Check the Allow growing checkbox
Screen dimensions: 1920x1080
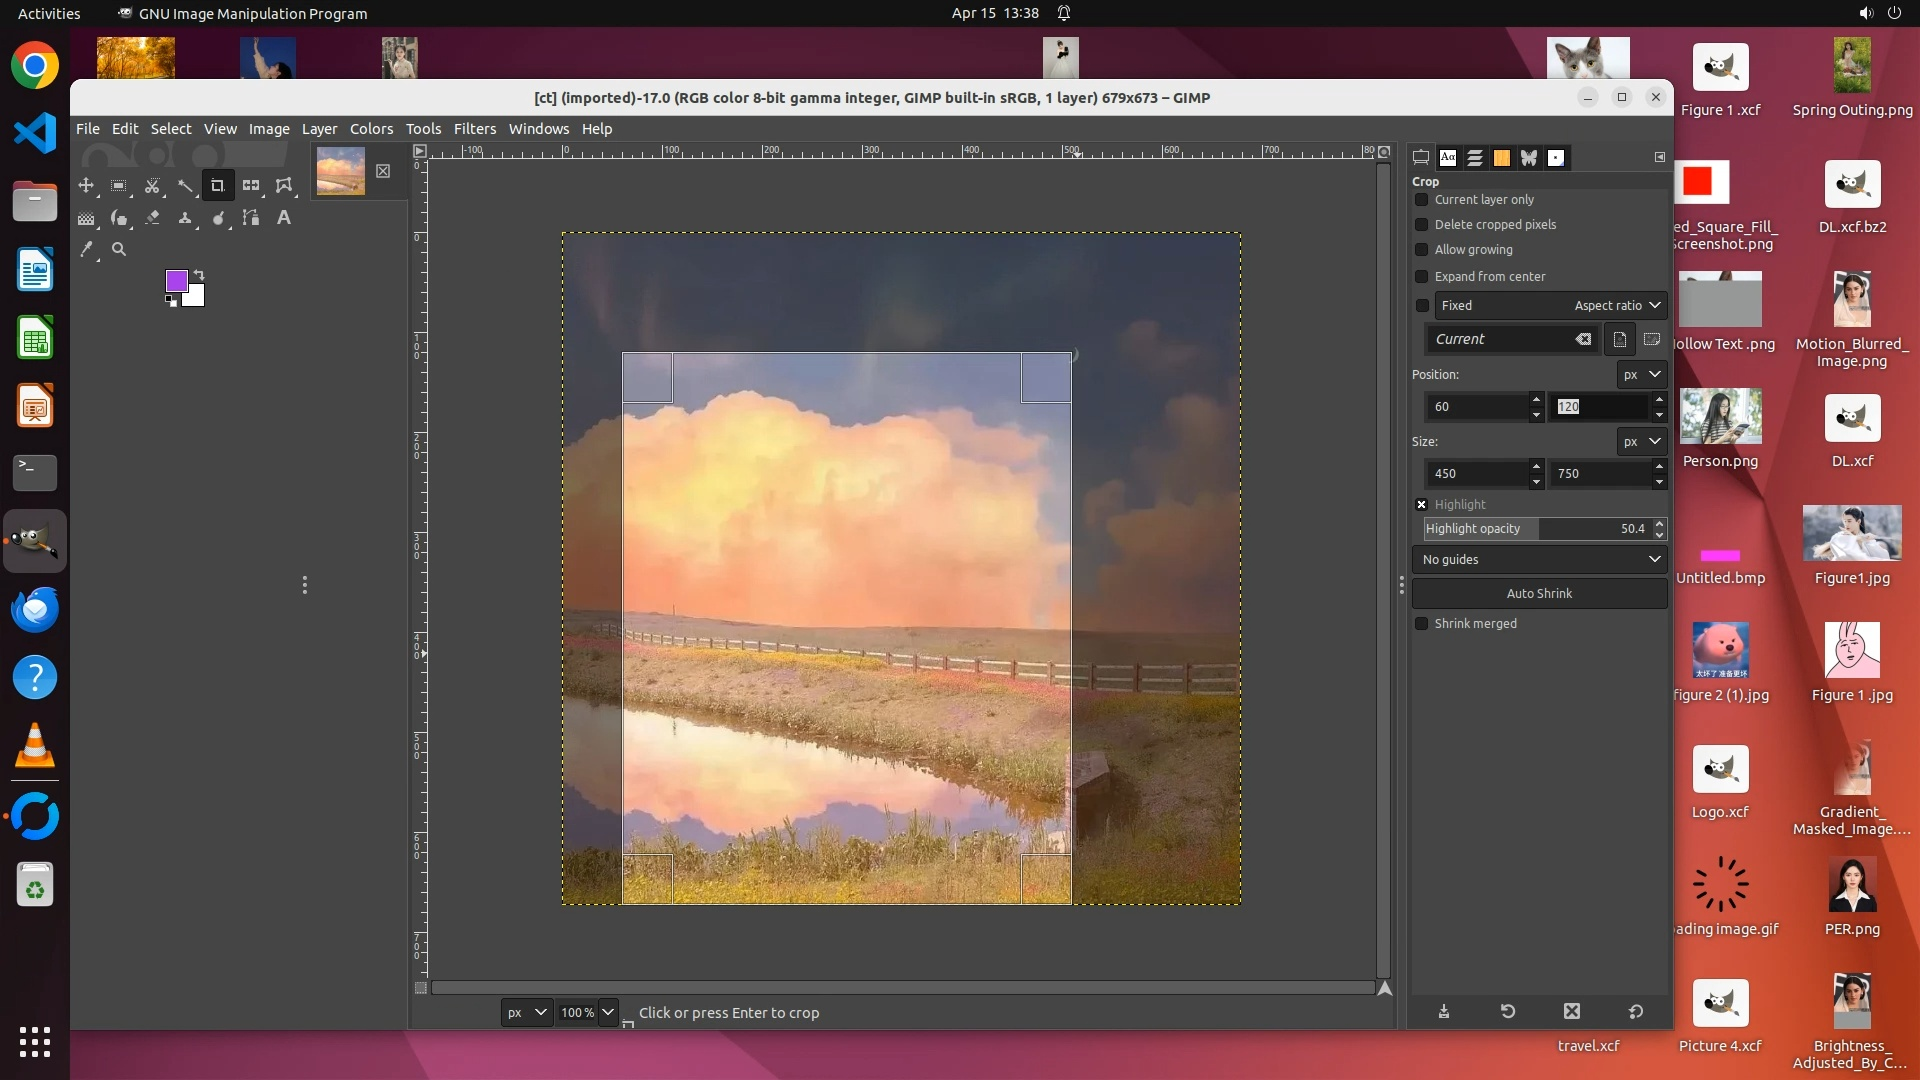(x=1421, y=250)
